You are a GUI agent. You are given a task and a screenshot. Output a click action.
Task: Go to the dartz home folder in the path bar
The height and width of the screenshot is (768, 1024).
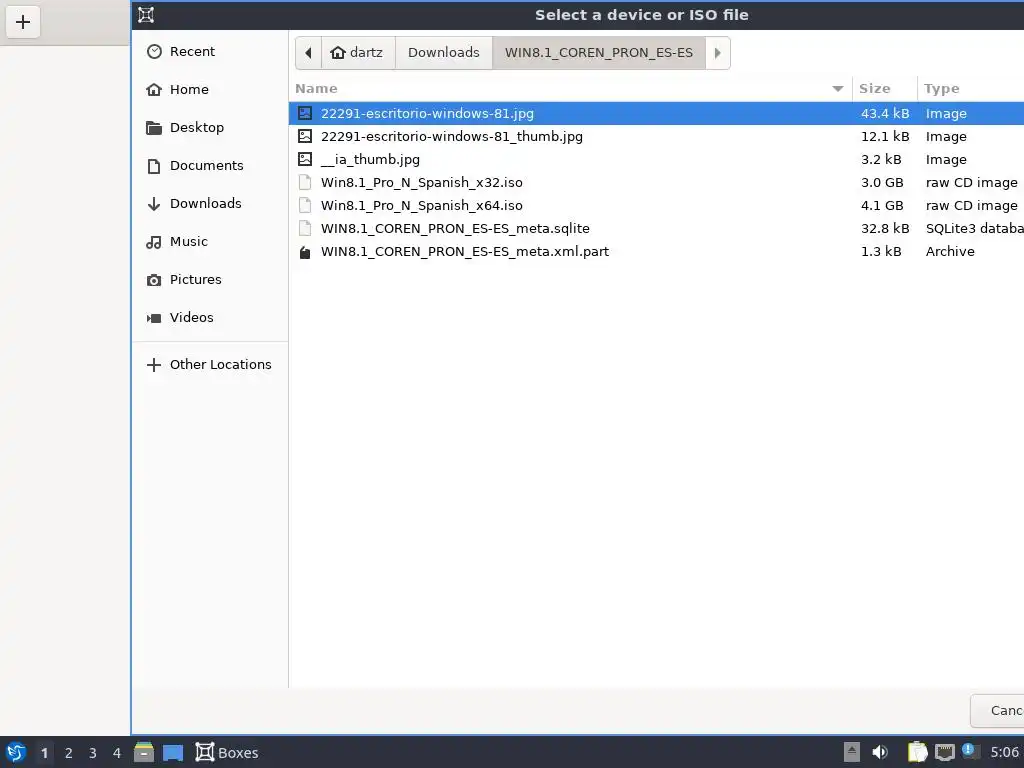click(358, 53)
